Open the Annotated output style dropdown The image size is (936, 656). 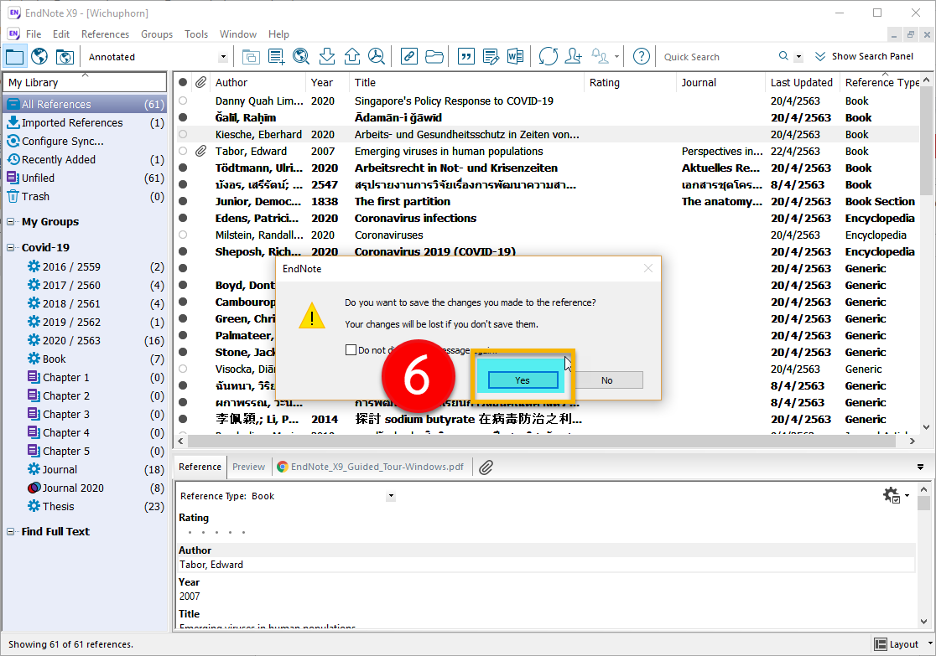[223, 57]
